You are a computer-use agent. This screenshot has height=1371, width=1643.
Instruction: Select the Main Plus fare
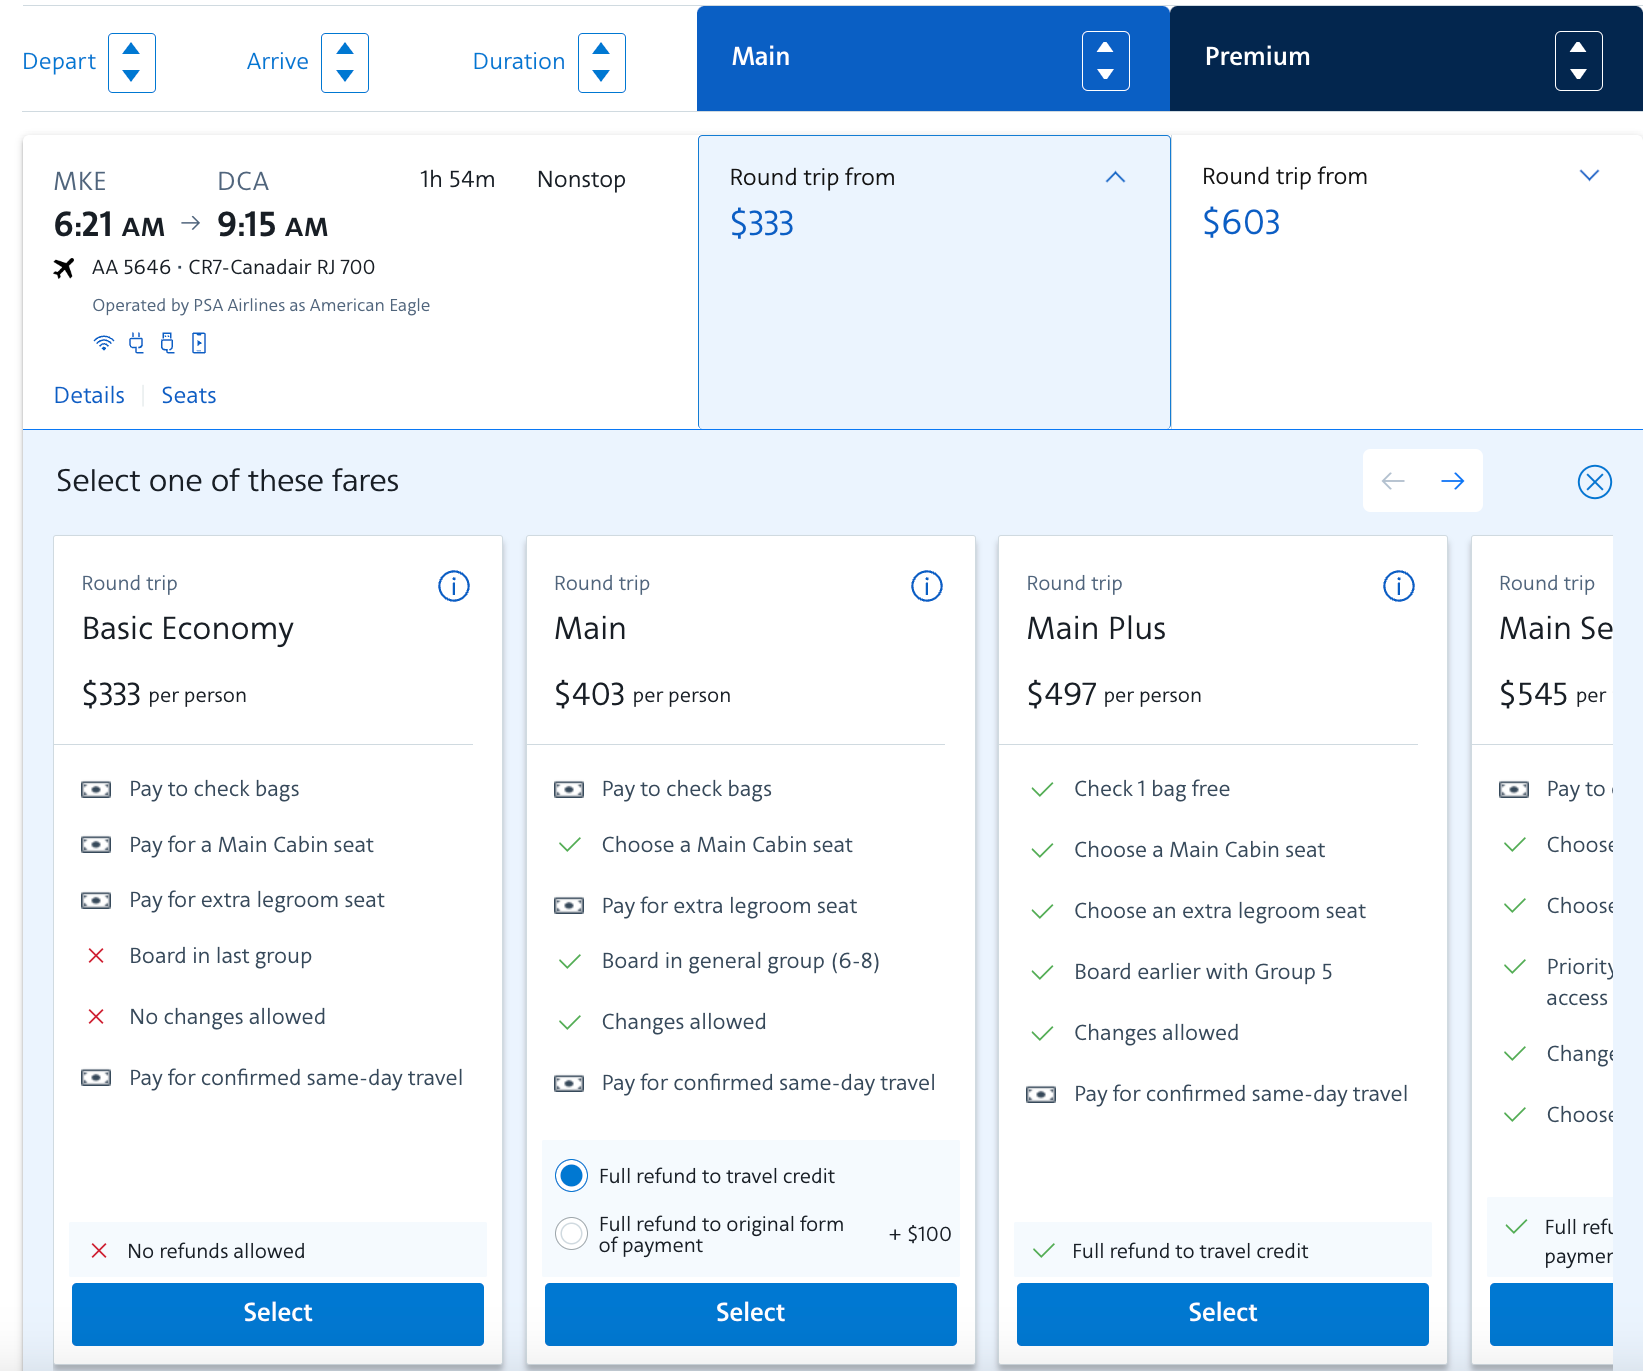pyautogui.click(x=1221, y=1313)
